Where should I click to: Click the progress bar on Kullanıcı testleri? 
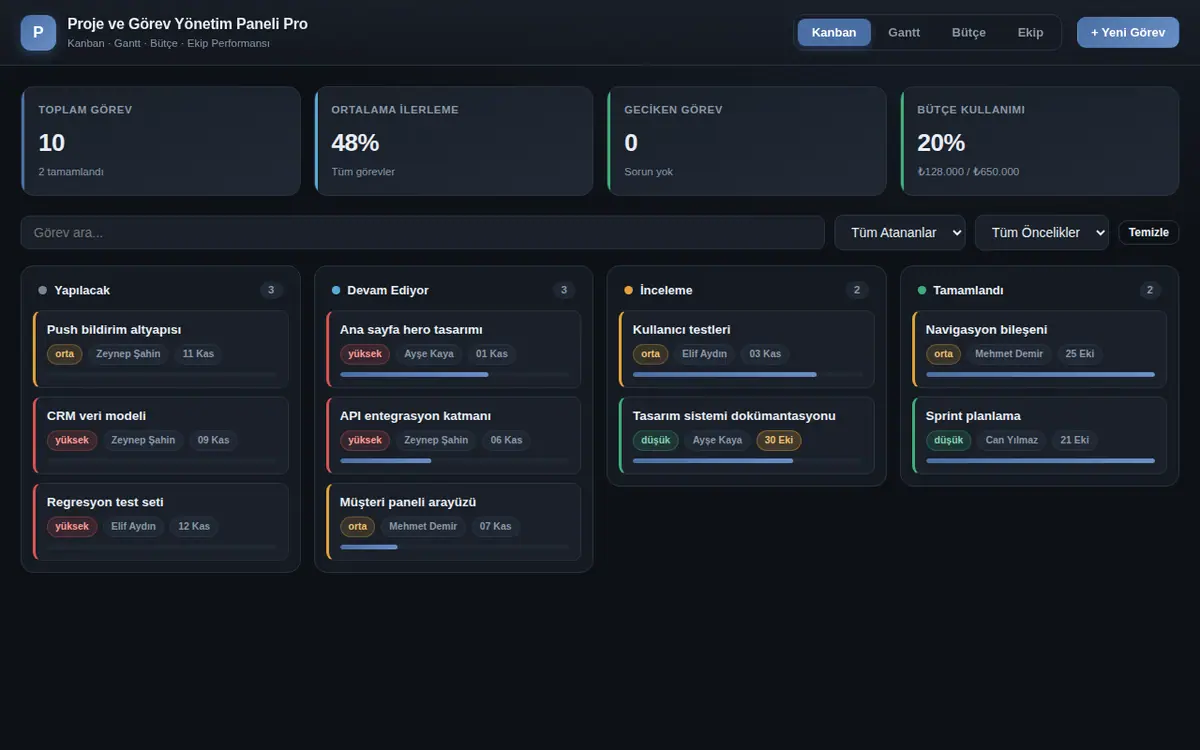[747, 374]
